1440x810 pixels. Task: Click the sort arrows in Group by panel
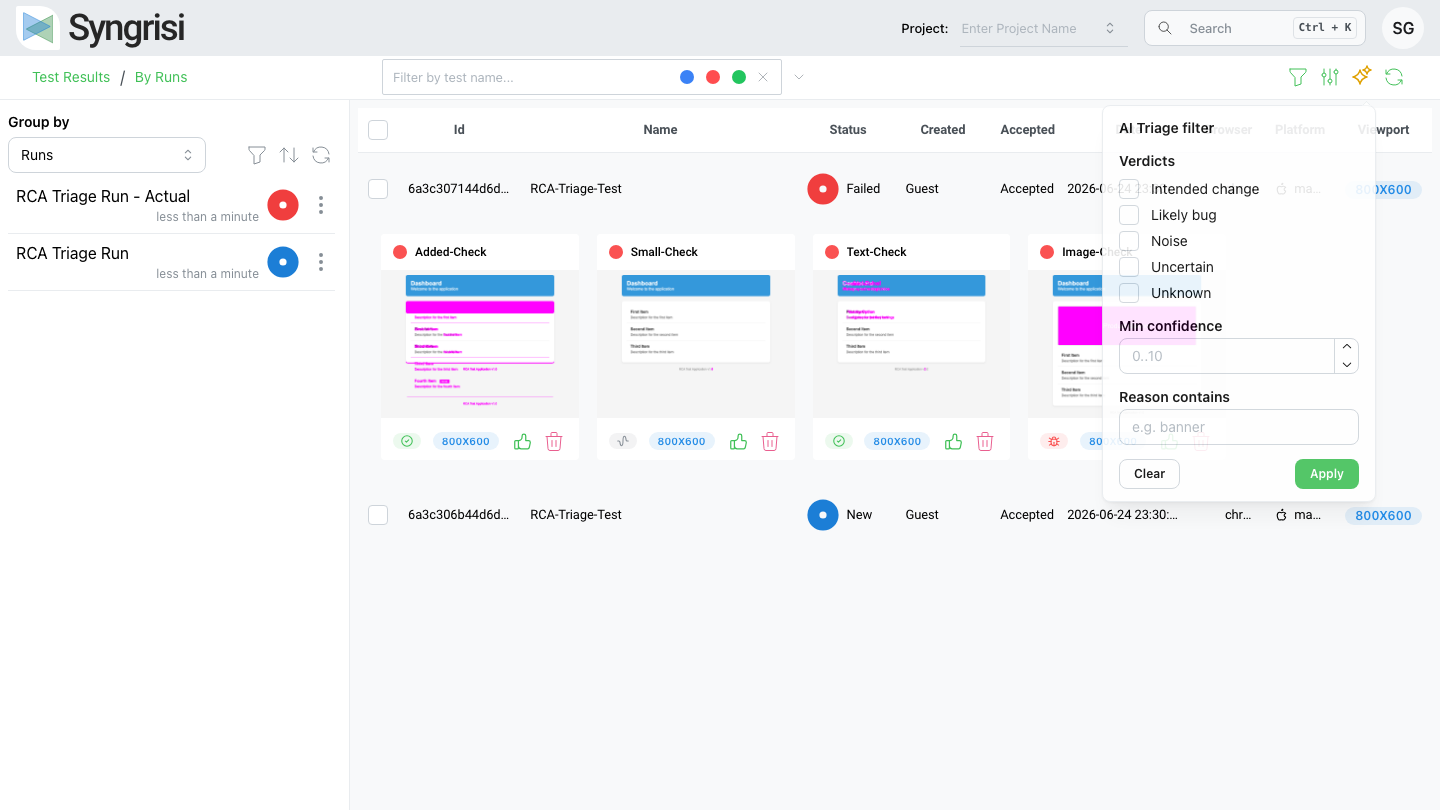point(289,155)
